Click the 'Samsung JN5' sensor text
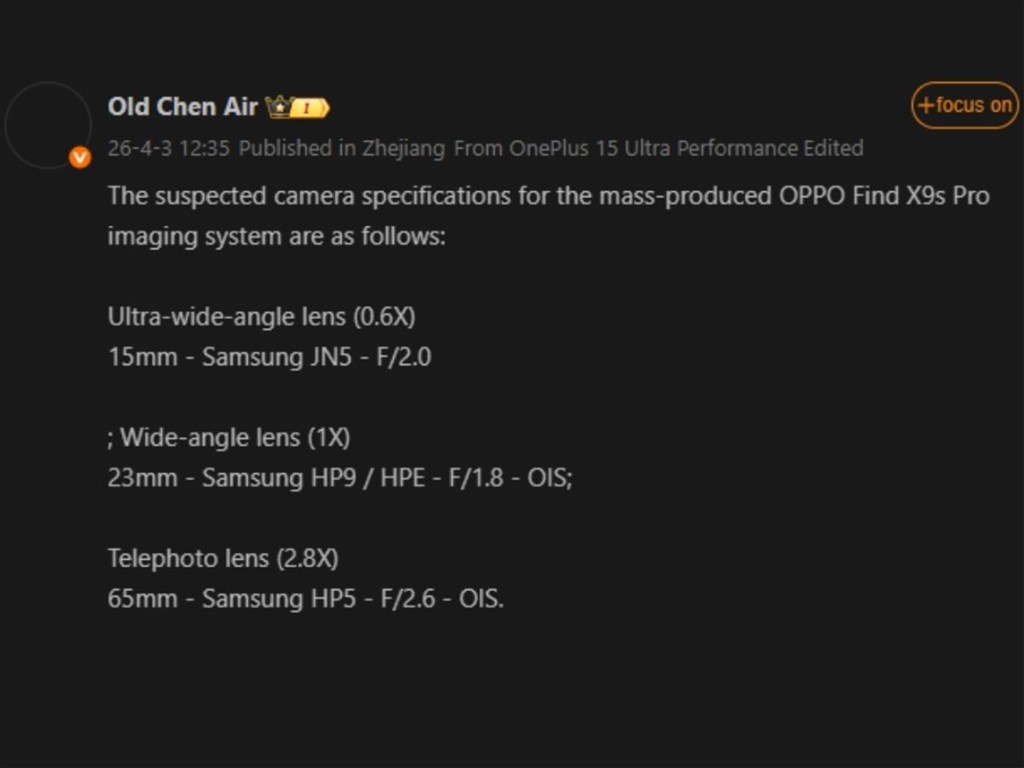The width and height of the screenshot is (1024, 768). [277, 356]
